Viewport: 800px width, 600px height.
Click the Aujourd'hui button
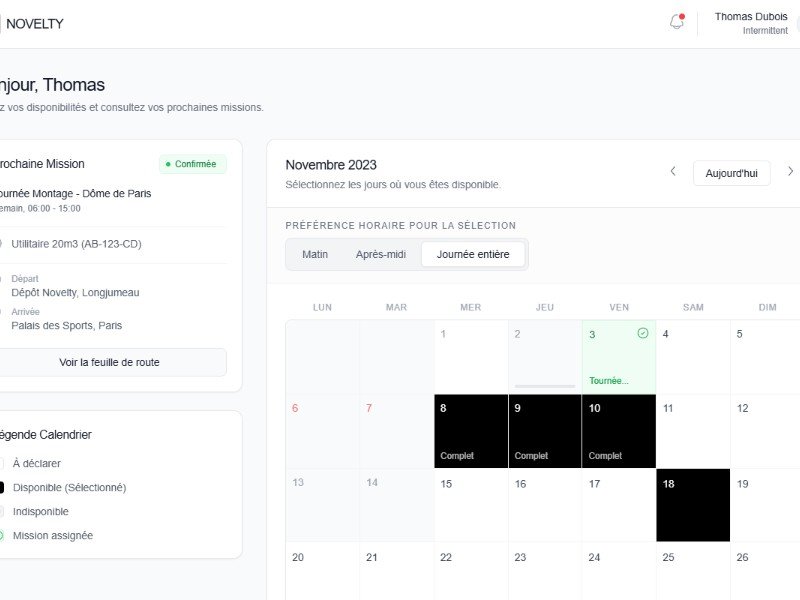pyautogui.click(x=731, y=173)
